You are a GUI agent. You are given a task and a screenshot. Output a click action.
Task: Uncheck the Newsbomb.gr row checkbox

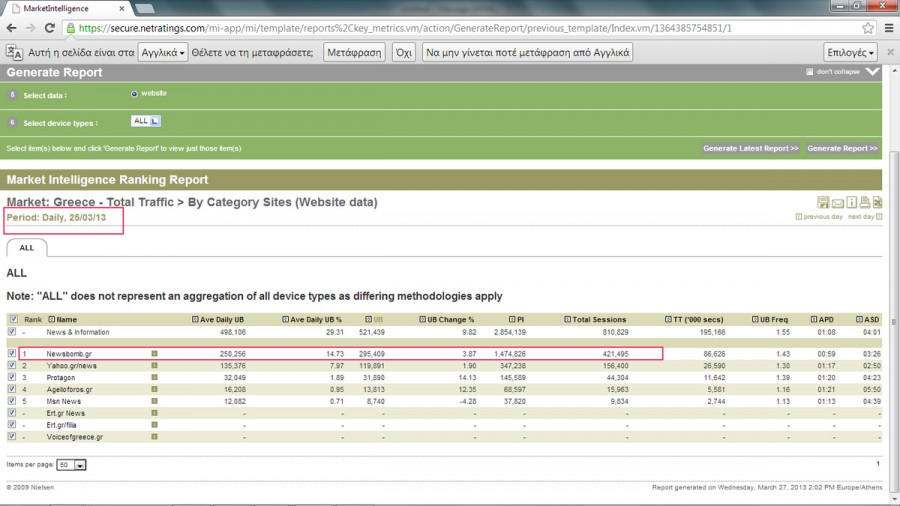coord(12,353)
